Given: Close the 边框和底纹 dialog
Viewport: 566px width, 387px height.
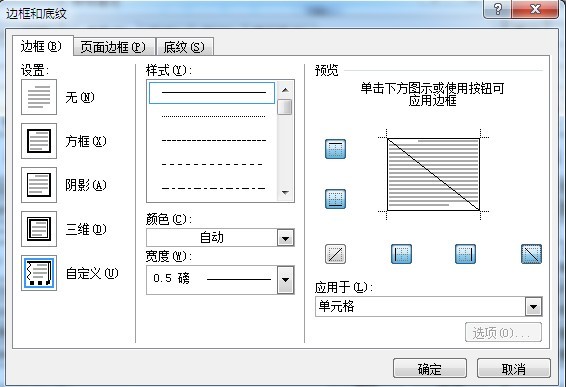Looking at the screenshot, I should 535,9.
